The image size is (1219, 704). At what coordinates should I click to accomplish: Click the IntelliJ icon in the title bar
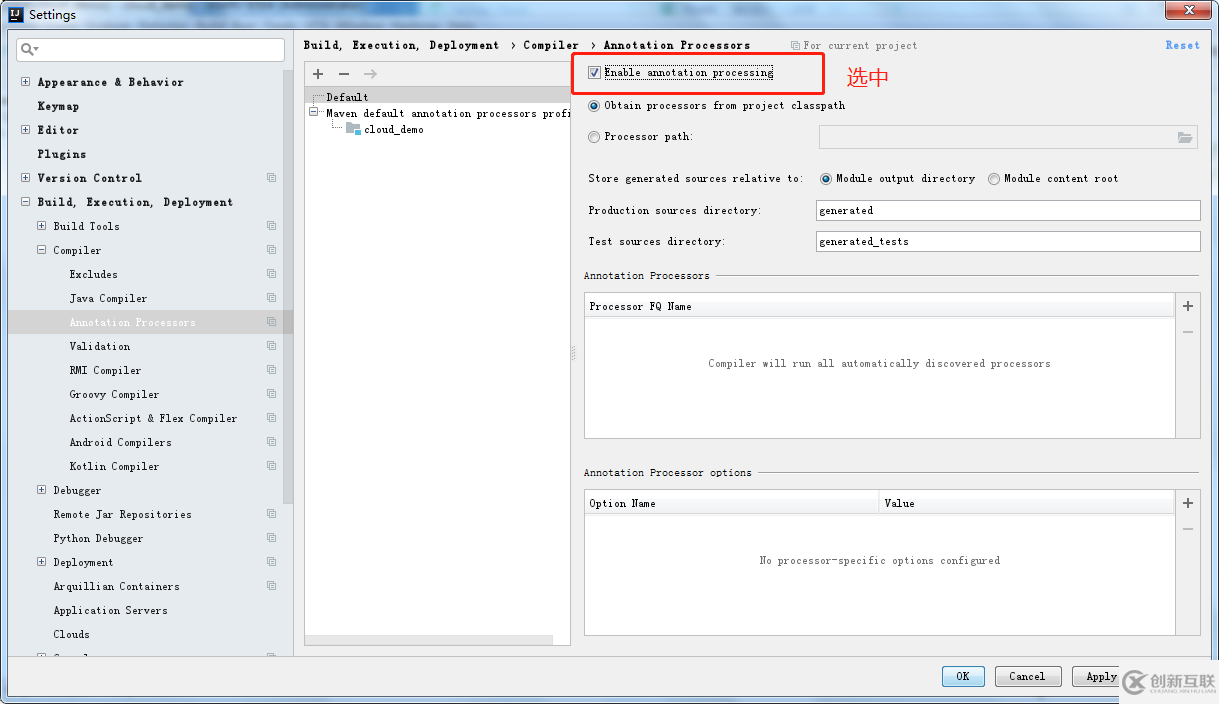tap(15, 15)
